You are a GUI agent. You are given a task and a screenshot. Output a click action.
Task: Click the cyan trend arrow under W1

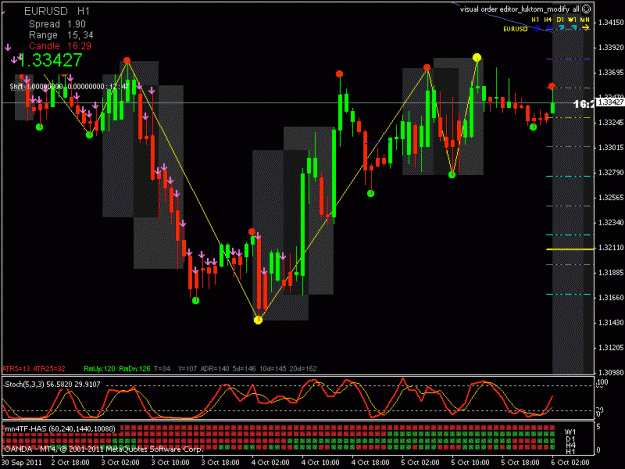(573, 27)
